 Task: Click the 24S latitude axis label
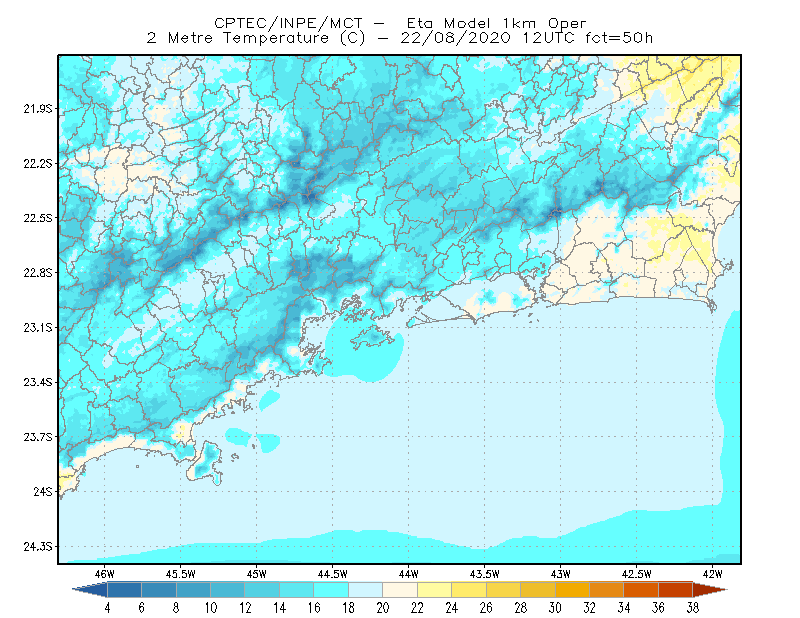pyautogui.click(x=43, y=492)
